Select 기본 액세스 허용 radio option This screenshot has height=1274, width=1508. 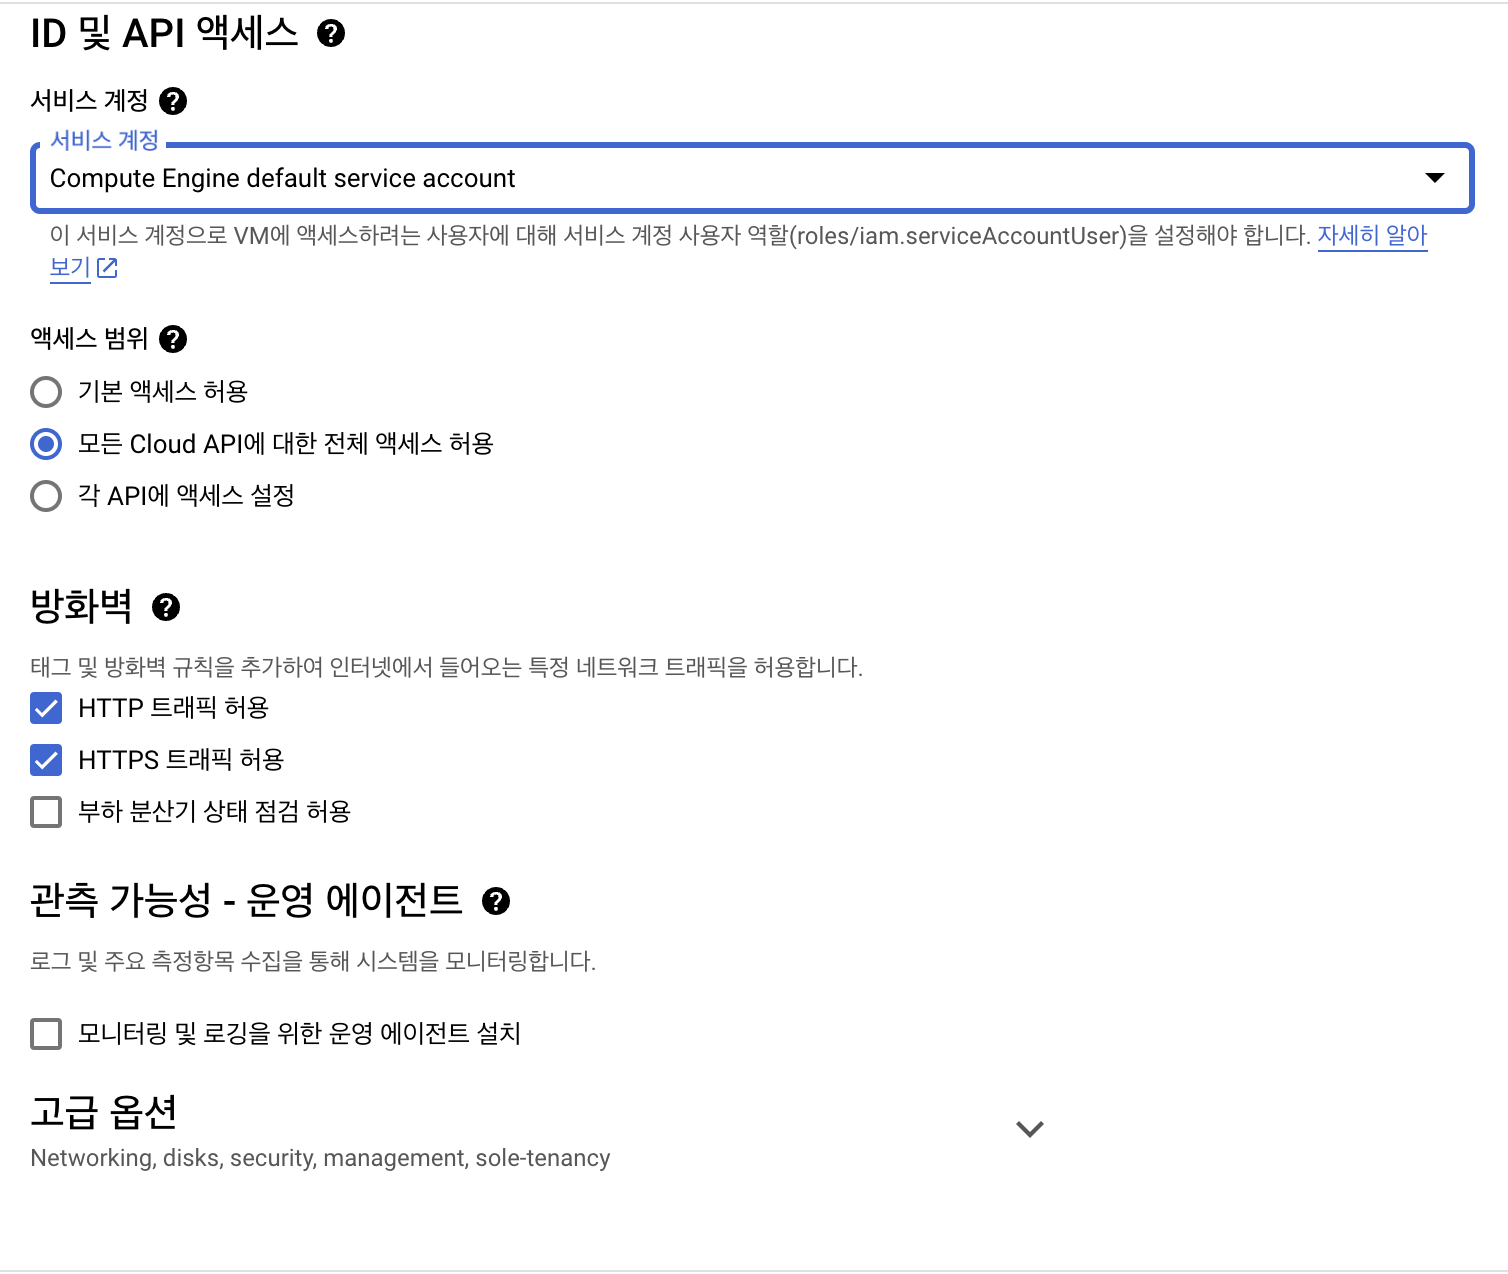46,392
